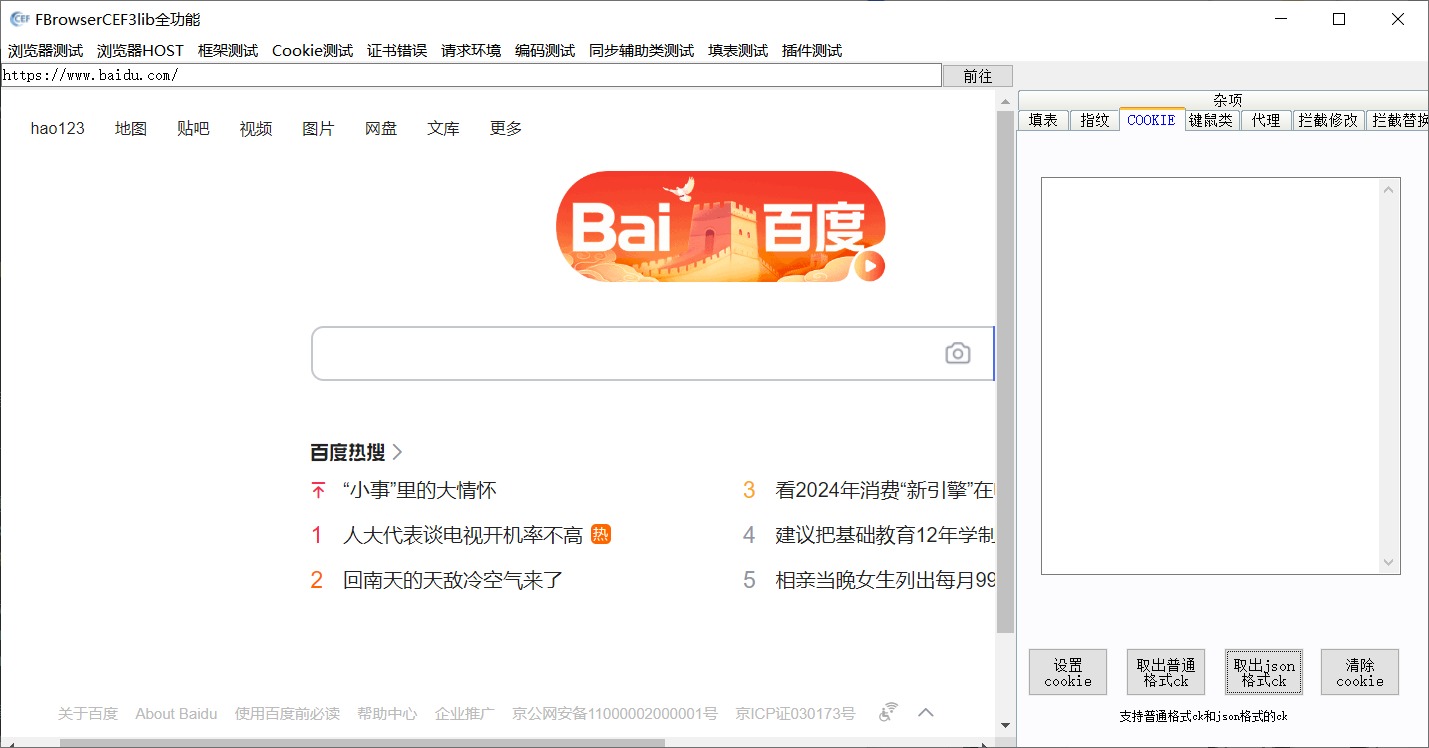Click the back-to-top arrow in footer
This screenshot has width=1429, height=748.
(x=926, y=713)
